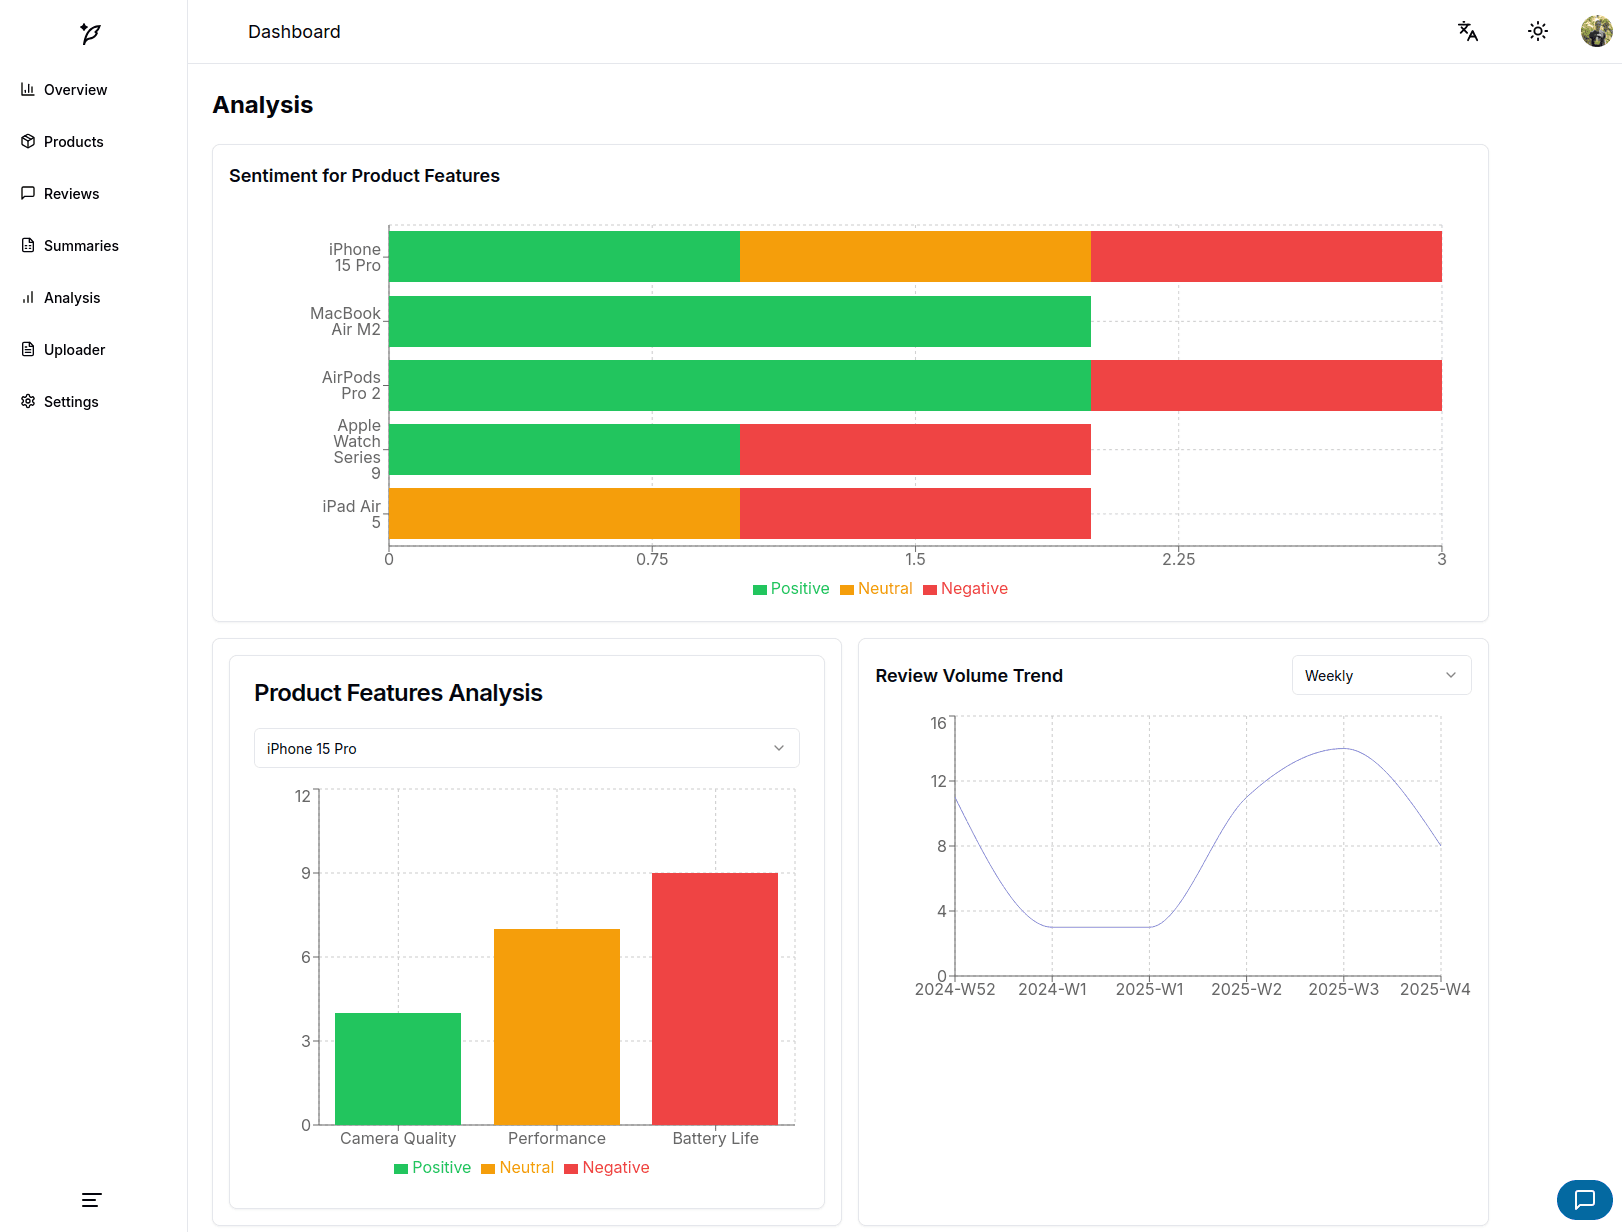The image size is (1622, 1232).
Task: Click the MacBook Air M2 positive bar
Action: click(740, 321)
